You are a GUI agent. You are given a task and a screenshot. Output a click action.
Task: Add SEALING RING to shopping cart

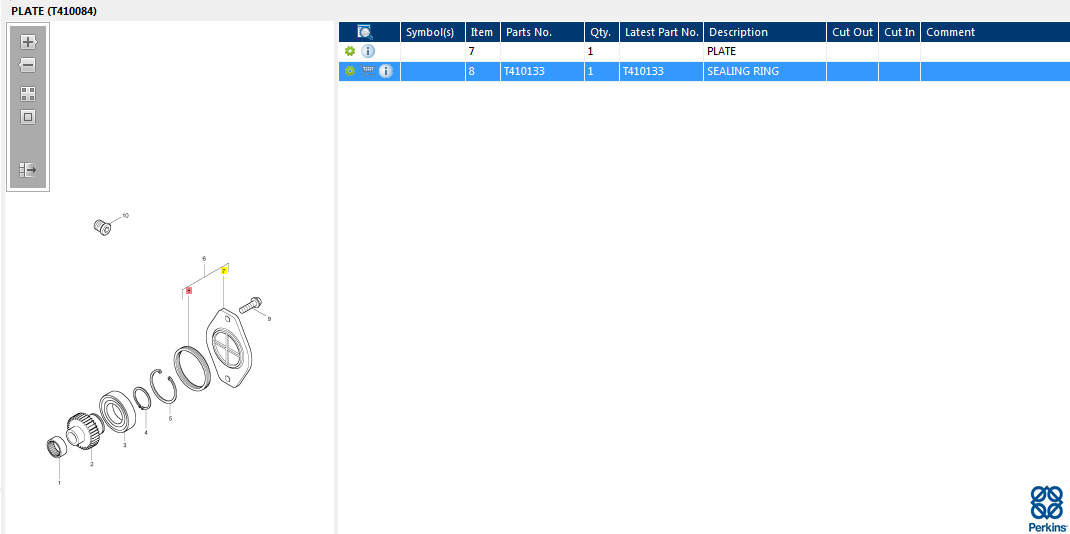(368, 71)
